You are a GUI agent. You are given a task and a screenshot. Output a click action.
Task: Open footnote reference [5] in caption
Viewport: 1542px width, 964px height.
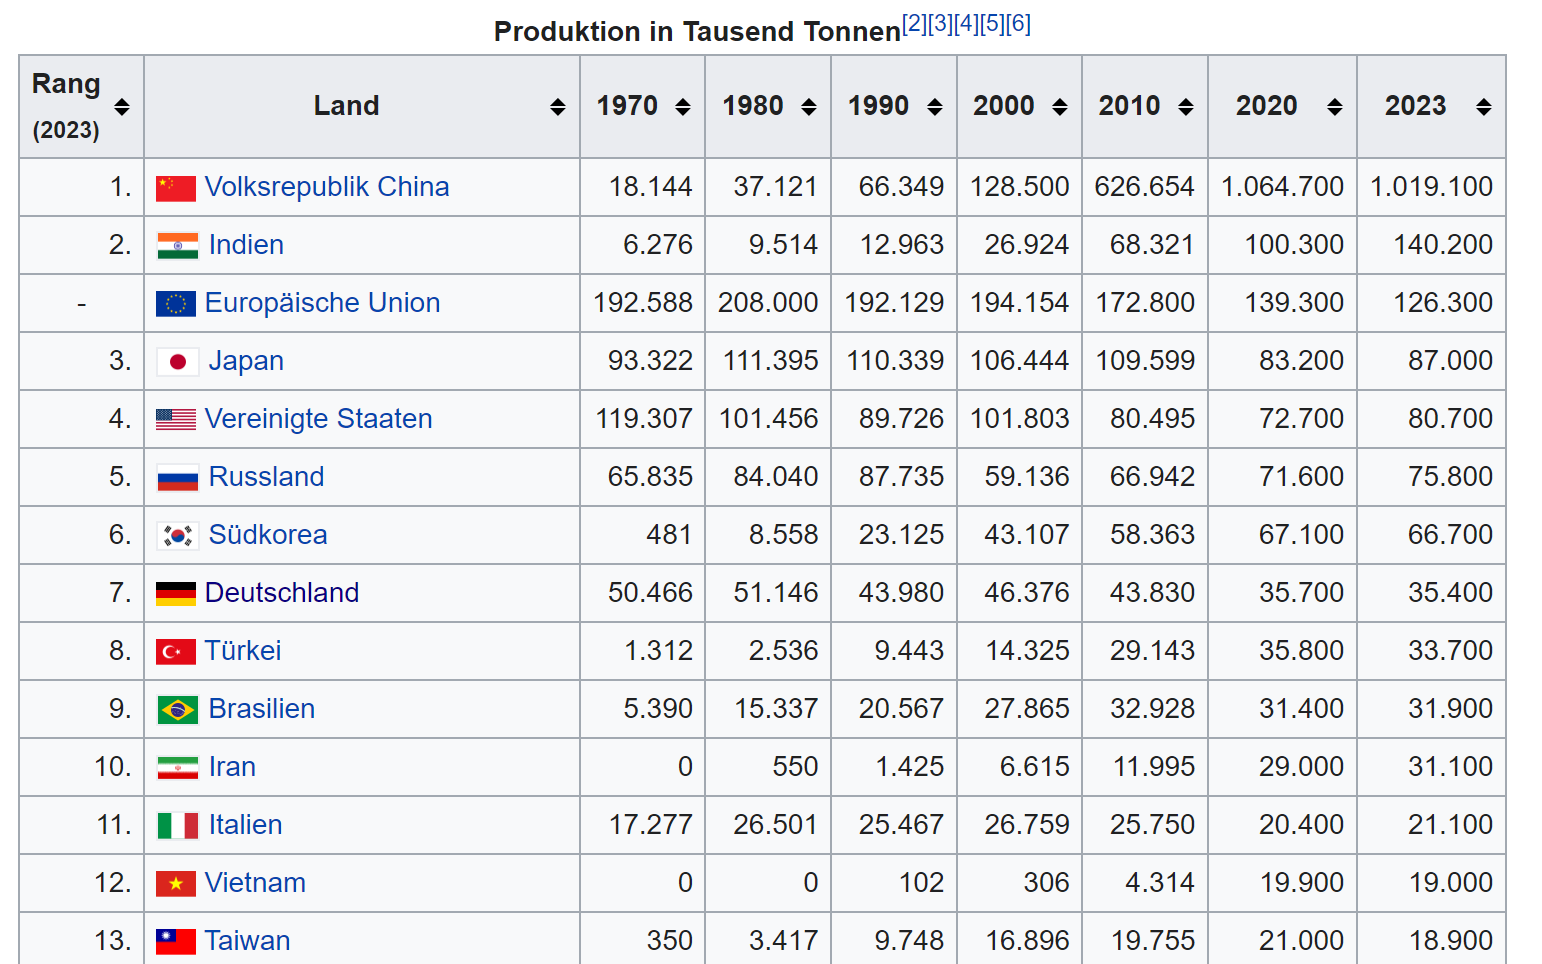click(x=993, y=24)
